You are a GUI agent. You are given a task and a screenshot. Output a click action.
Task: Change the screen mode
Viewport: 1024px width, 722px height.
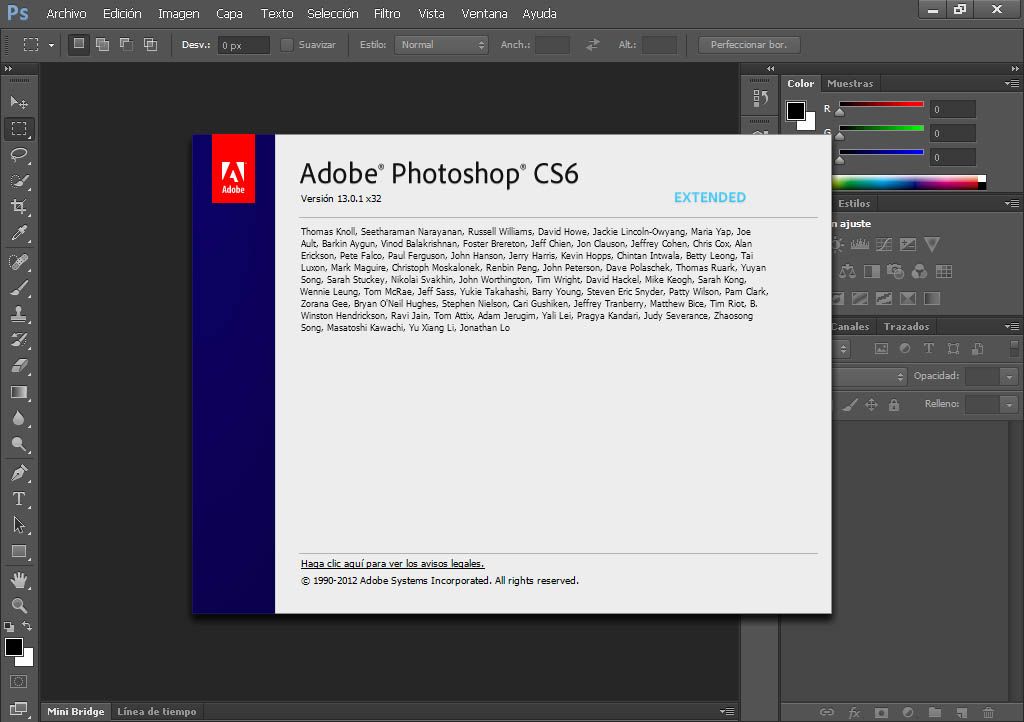pos(18,709)
